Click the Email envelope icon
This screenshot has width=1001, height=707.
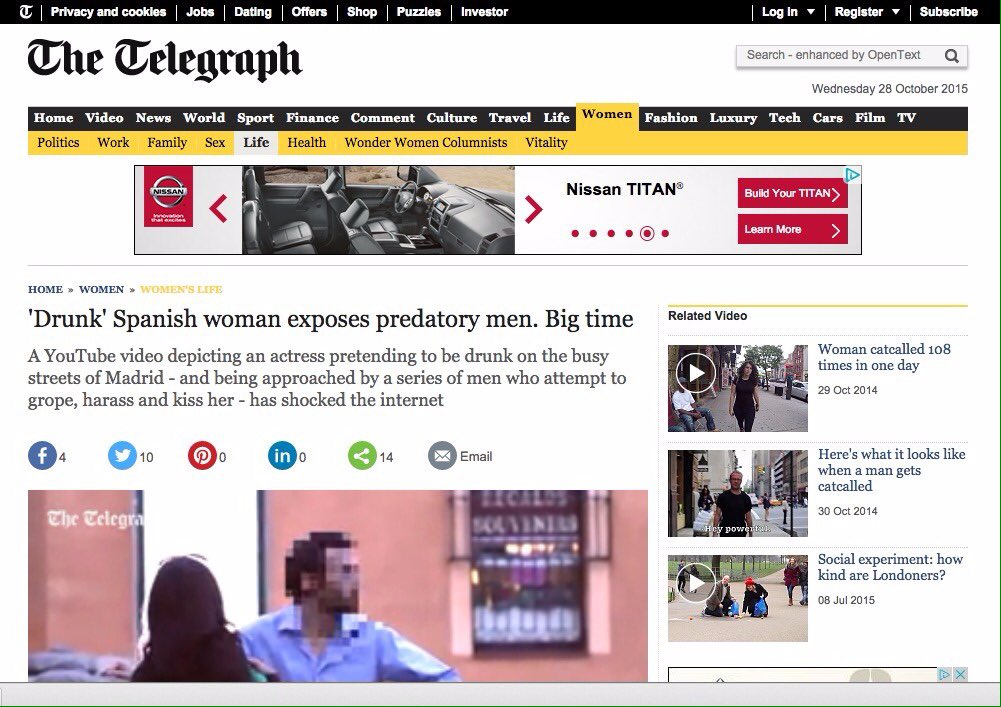pos(442,456)
